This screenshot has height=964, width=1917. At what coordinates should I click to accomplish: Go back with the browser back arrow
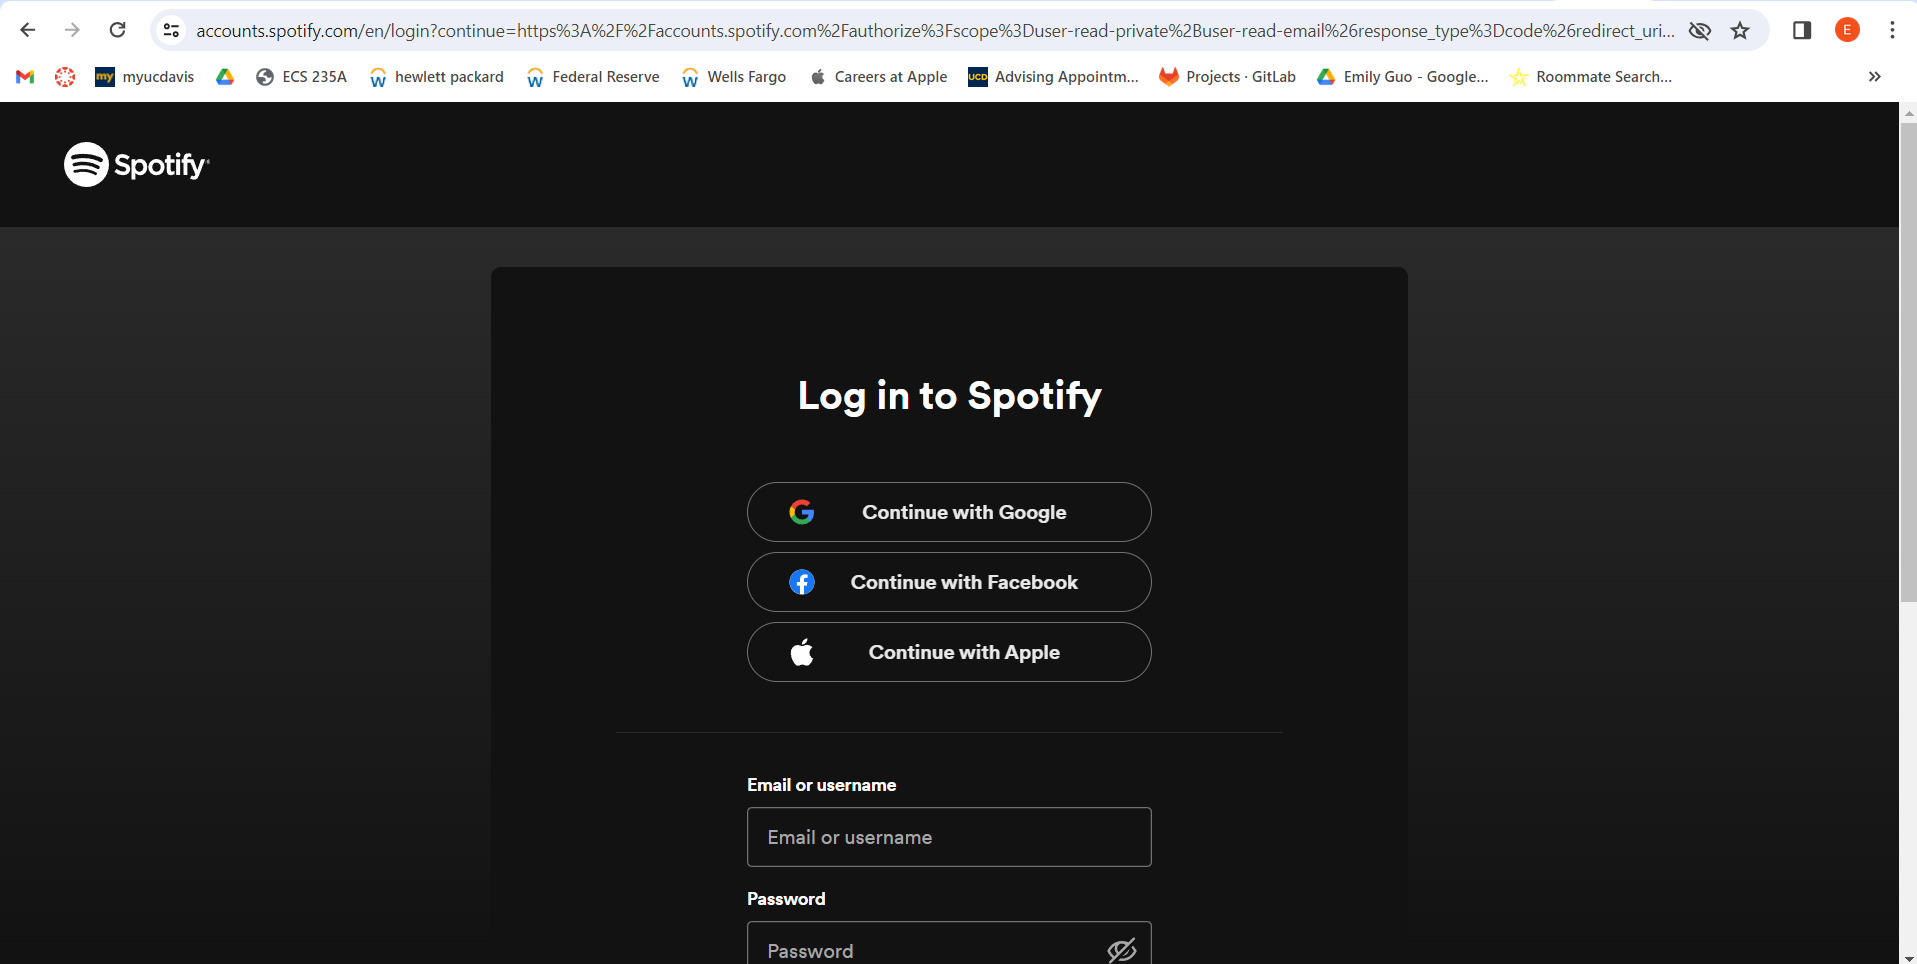tap(28, 30)
